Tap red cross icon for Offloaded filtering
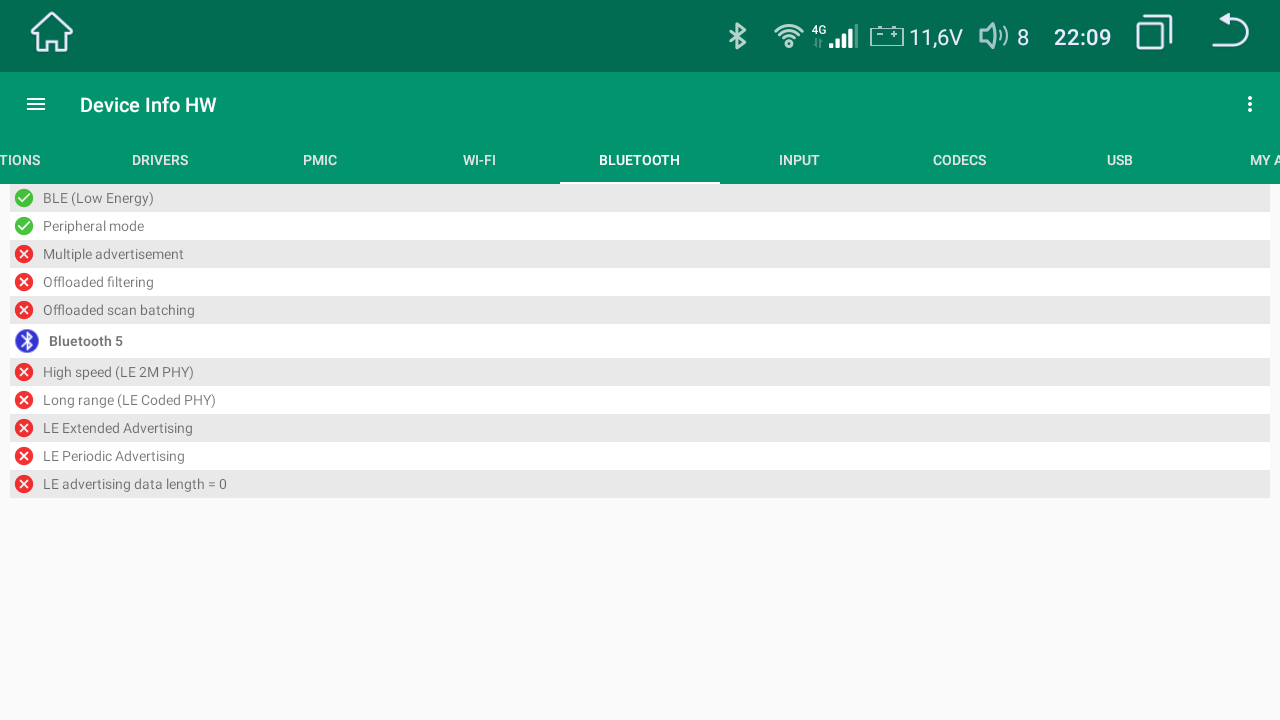Viewport: 1280px width, 720px height. click(x=24, y=282)
